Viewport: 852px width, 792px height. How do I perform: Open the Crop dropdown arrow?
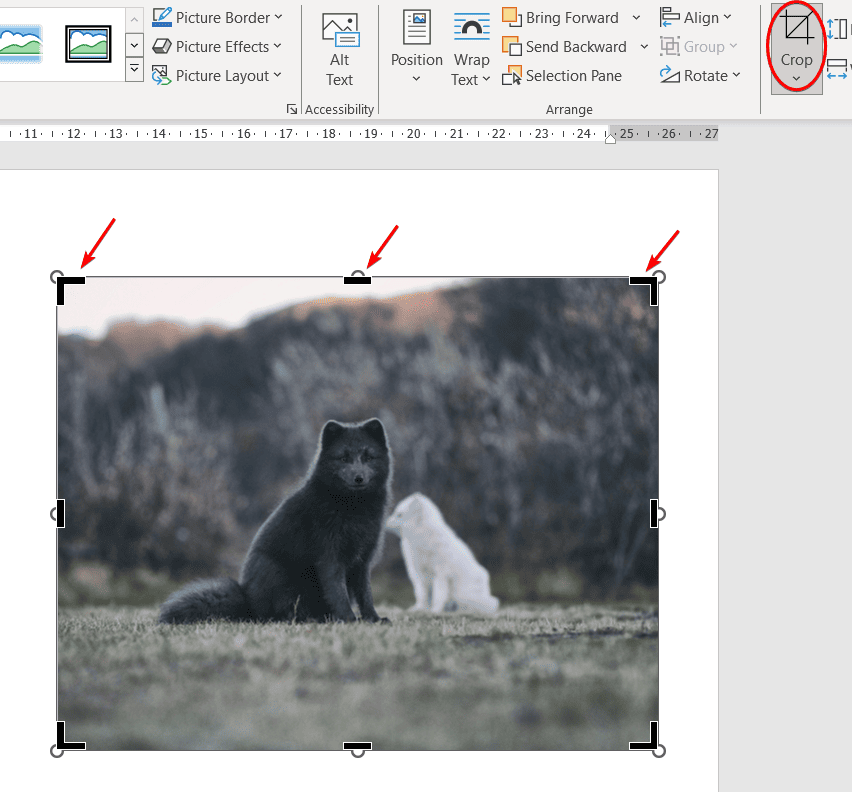coord(796,79)
